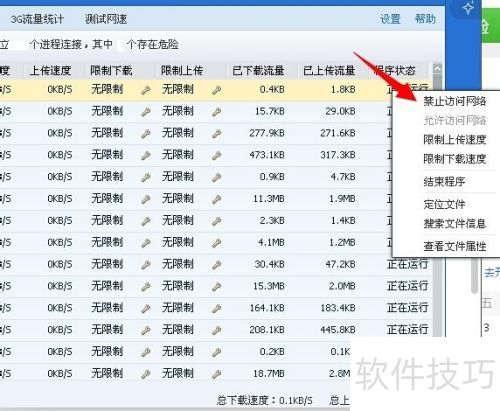
Task: Click download limit wrench in 11.3MB row
Action: click(x=146, y=199)
